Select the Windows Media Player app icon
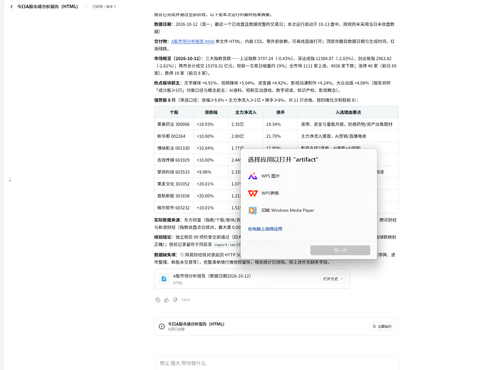 coord(253,210)
